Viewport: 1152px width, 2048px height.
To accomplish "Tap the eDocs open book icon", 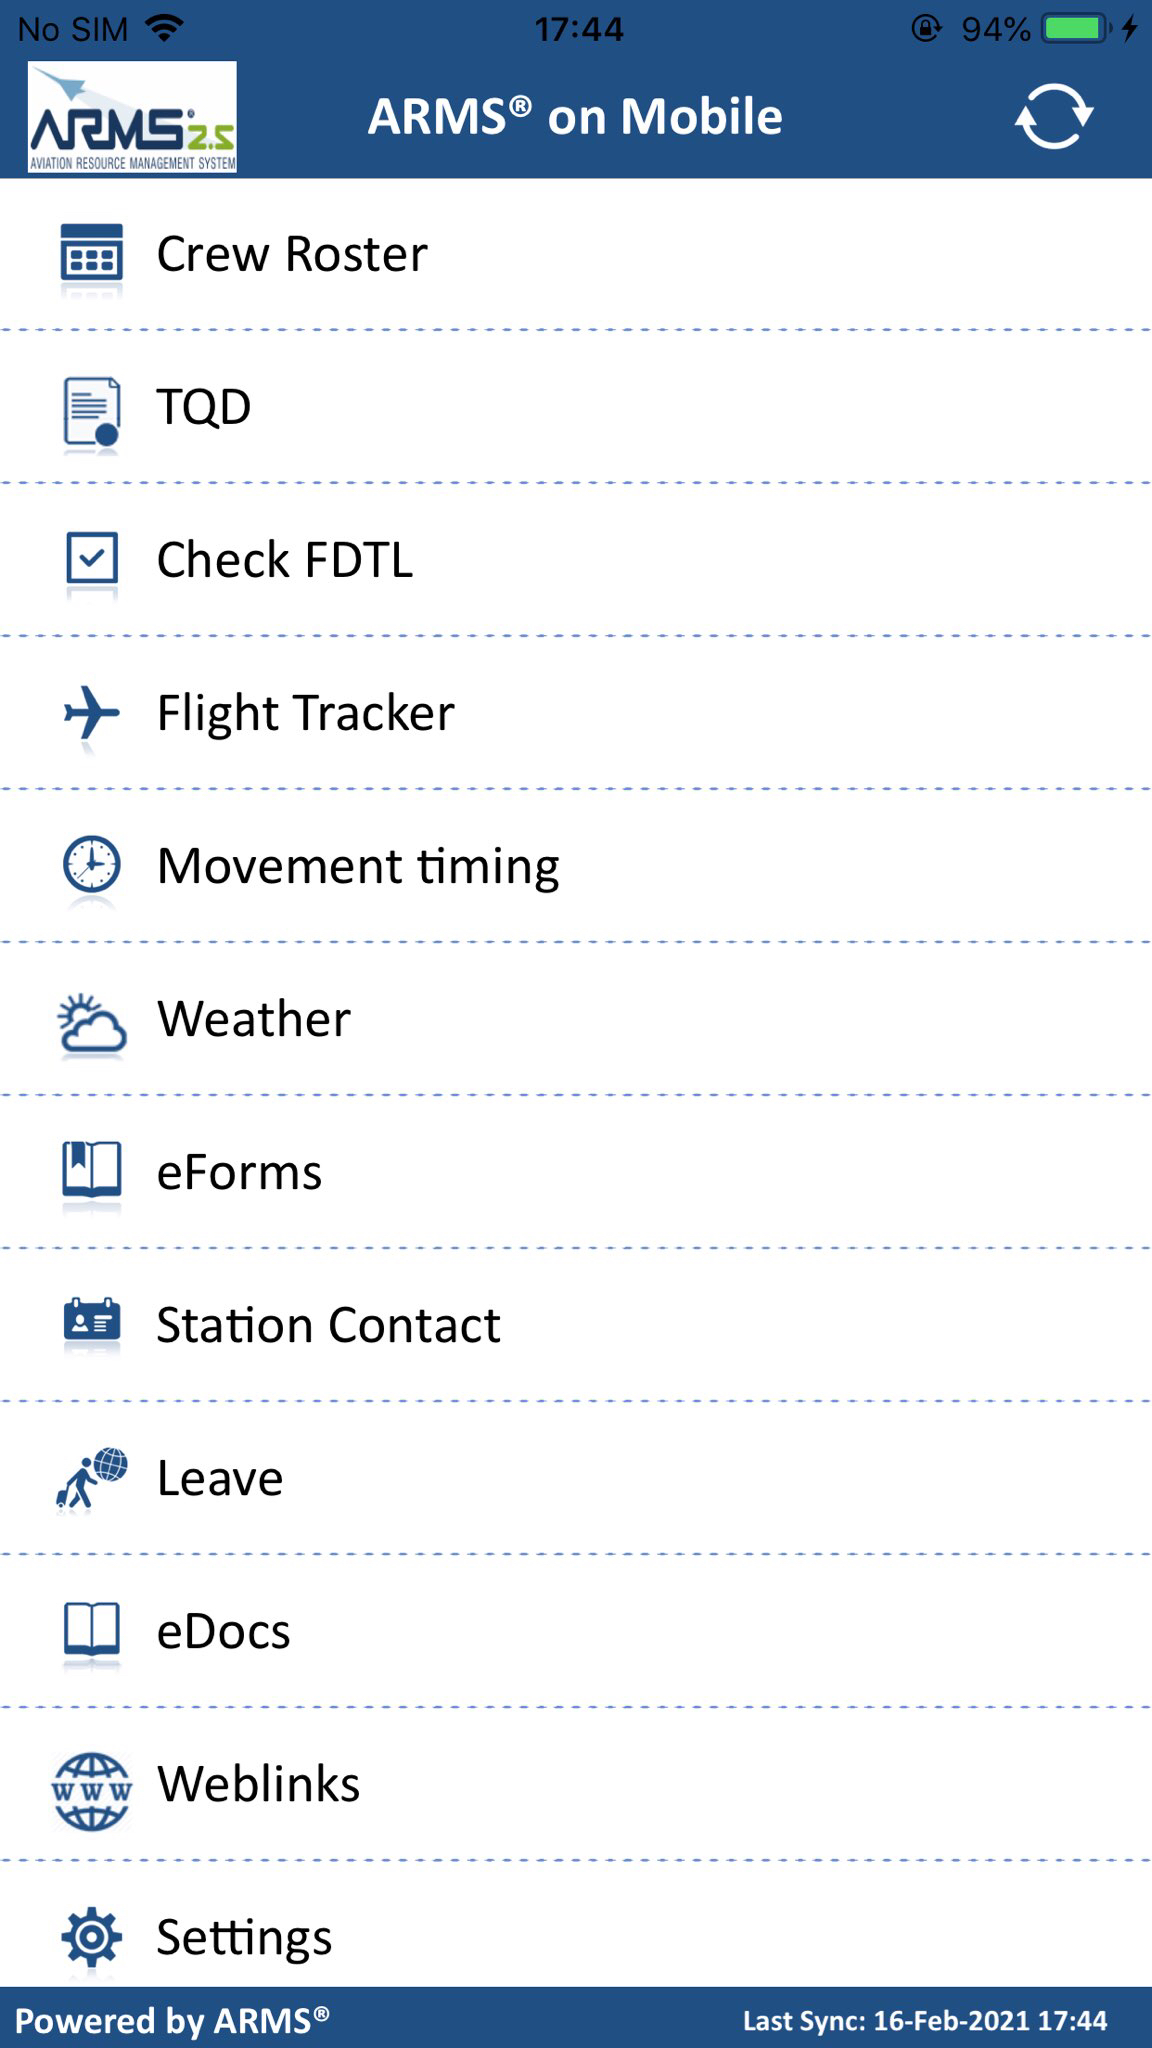I will (92, 1630).
